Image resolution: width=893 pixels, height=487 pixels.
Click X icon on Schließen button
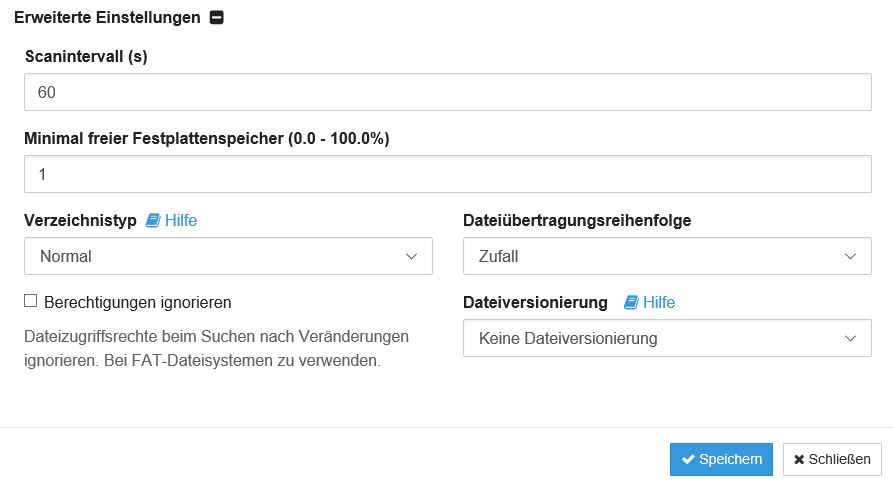[799, 459]
